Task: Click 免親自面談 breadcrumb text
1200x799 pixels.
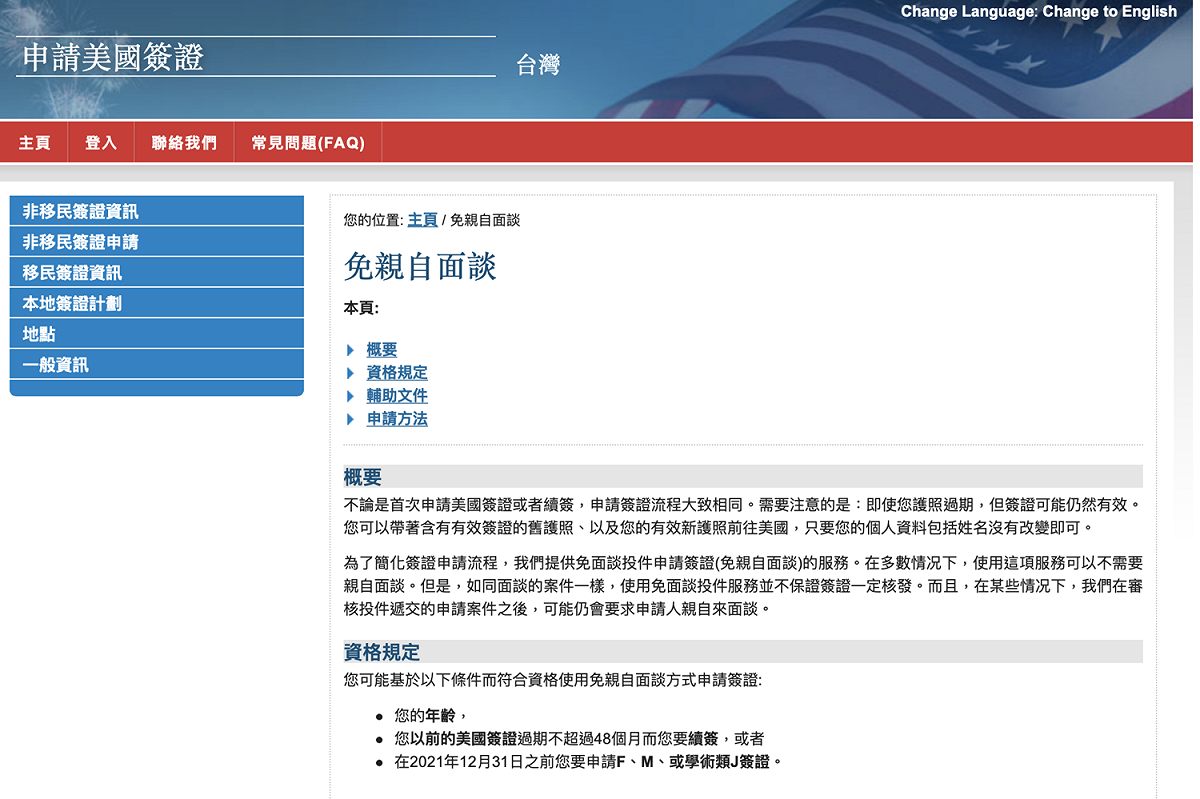Action: click(x=485, y=220)
